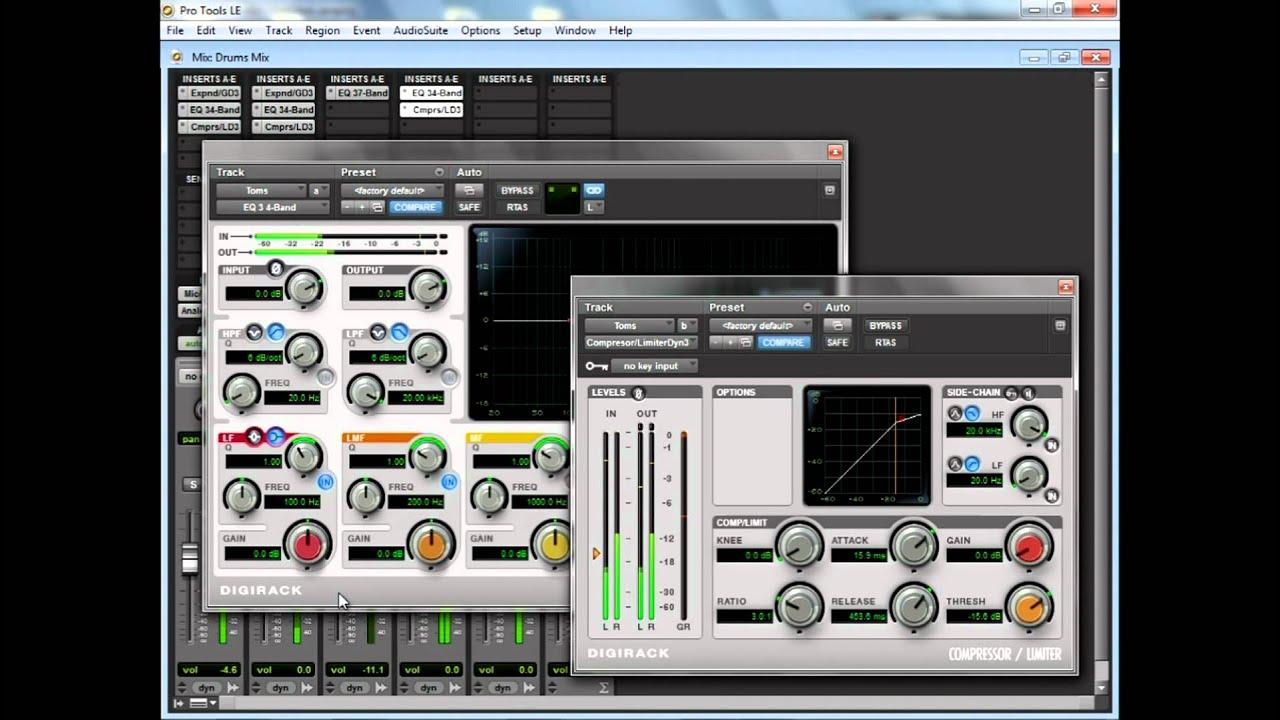
Task: Select the band-pass icon for side-chain HF
Action: (x=955, y=413)
